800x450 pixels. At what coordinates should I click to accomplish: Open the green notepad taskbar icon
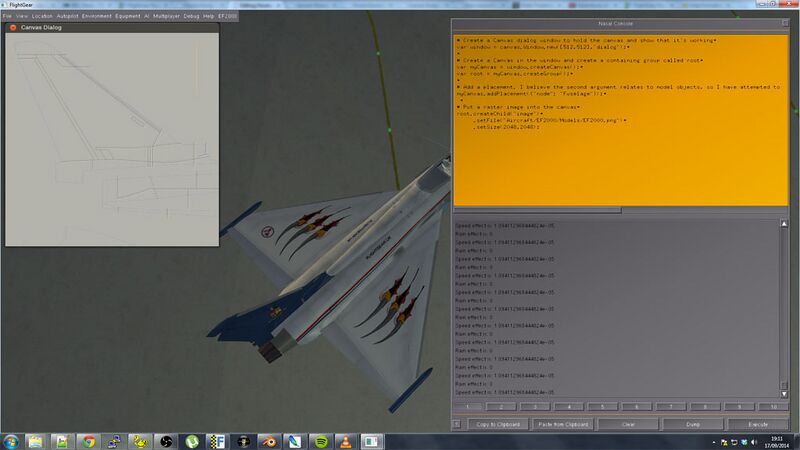62,441
